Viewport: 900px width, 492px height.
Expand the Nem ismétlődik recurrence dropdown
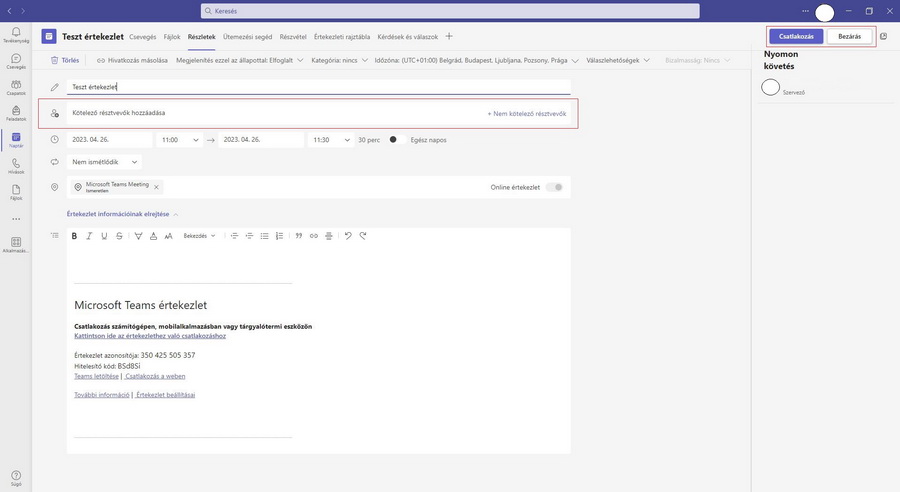pos(106,162)
